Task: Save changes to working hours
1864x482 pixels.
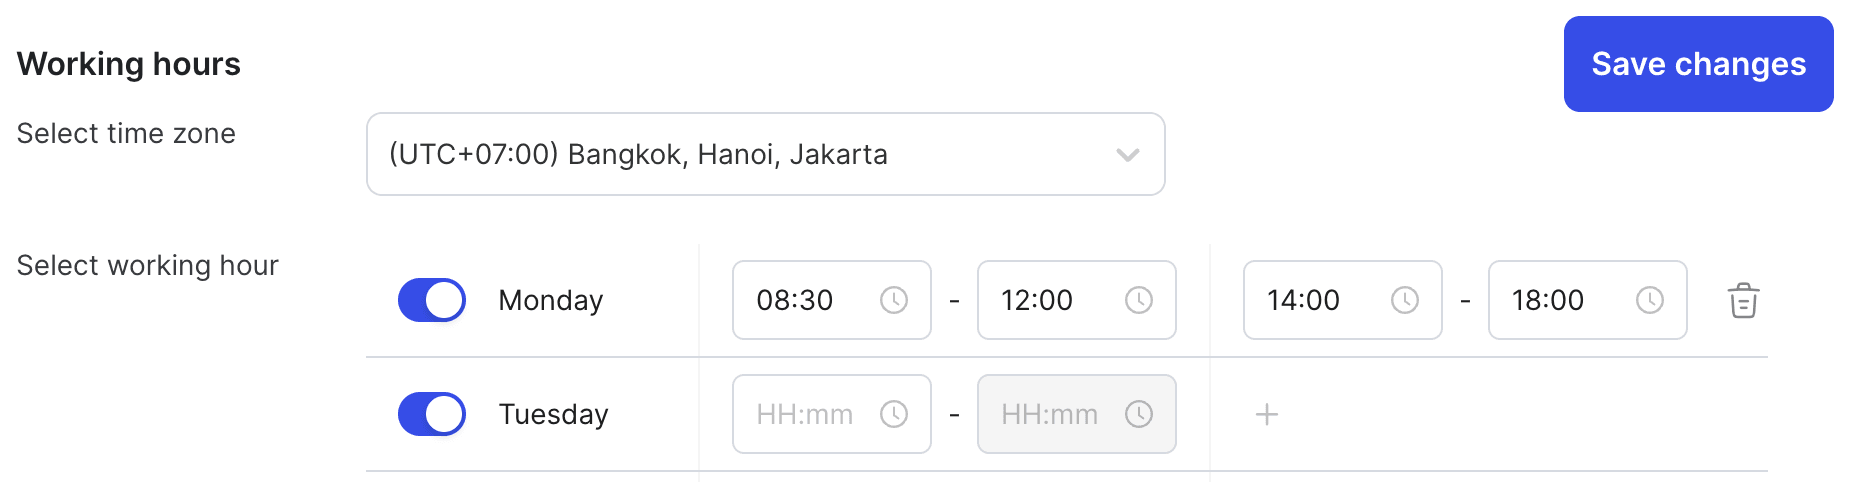Action: [1698, 64]
